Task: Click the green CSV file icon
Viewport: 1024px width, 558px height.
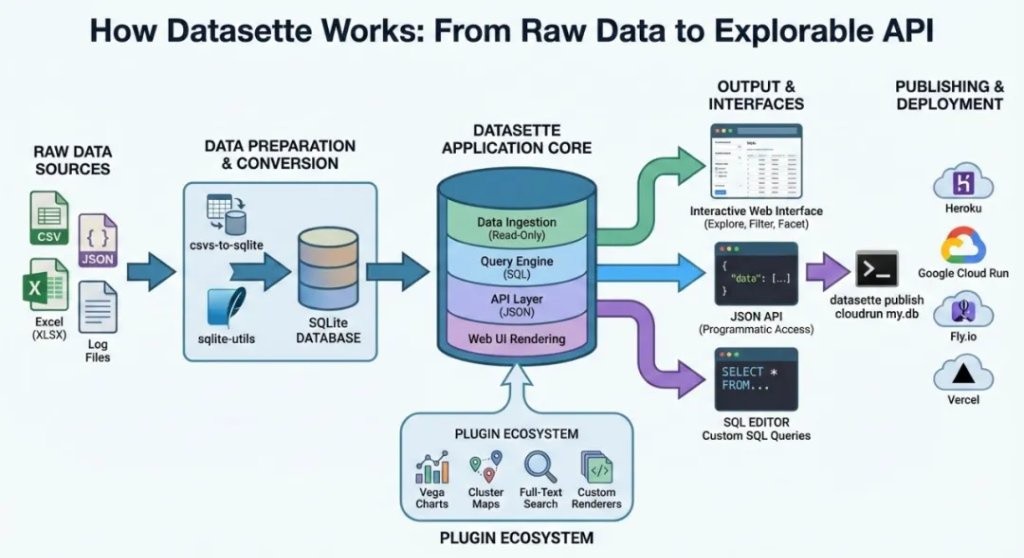Action: tap(49, 218)
